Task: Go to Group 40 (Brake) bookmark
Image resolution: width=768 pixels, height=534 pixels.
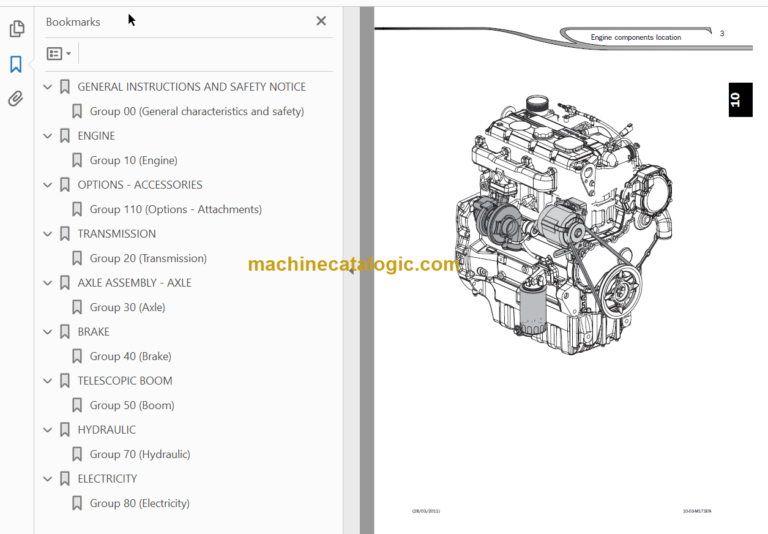Action: [130, 356]
